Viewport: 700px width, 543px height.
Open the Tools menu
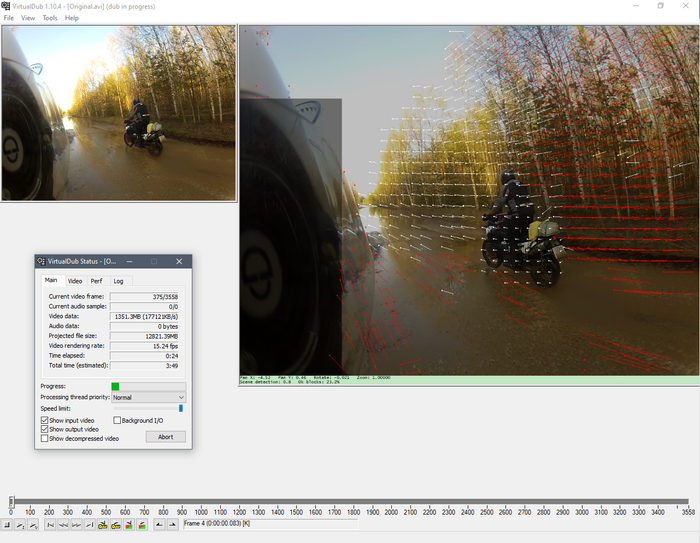click(50, 18)
